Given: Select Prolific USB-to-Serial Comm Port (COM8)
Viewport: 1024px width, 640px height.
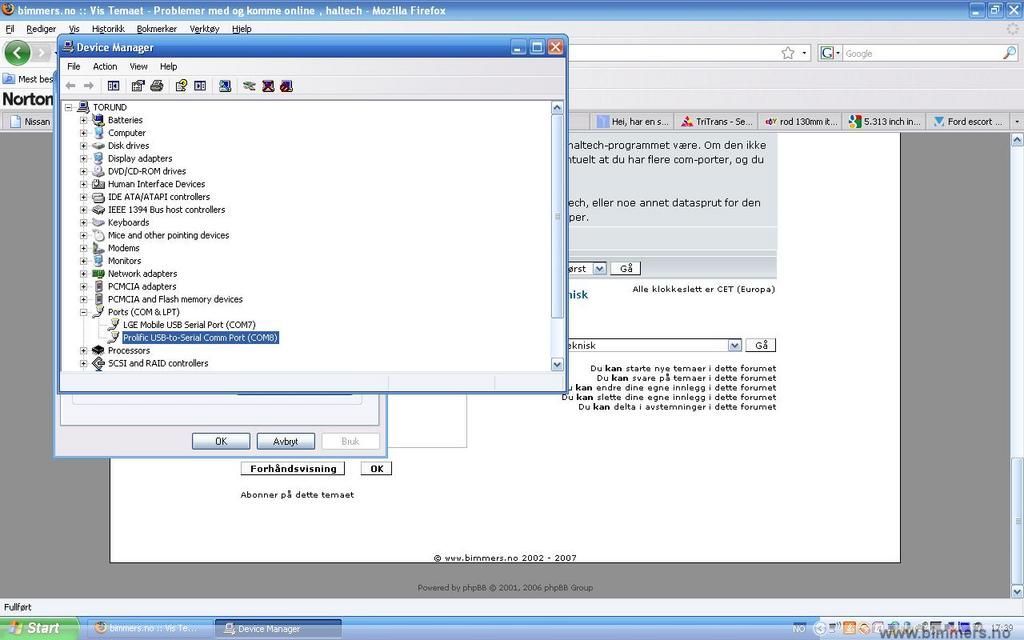Looking at the screenshot, I should pyautogui.click(x=200, y=338).
